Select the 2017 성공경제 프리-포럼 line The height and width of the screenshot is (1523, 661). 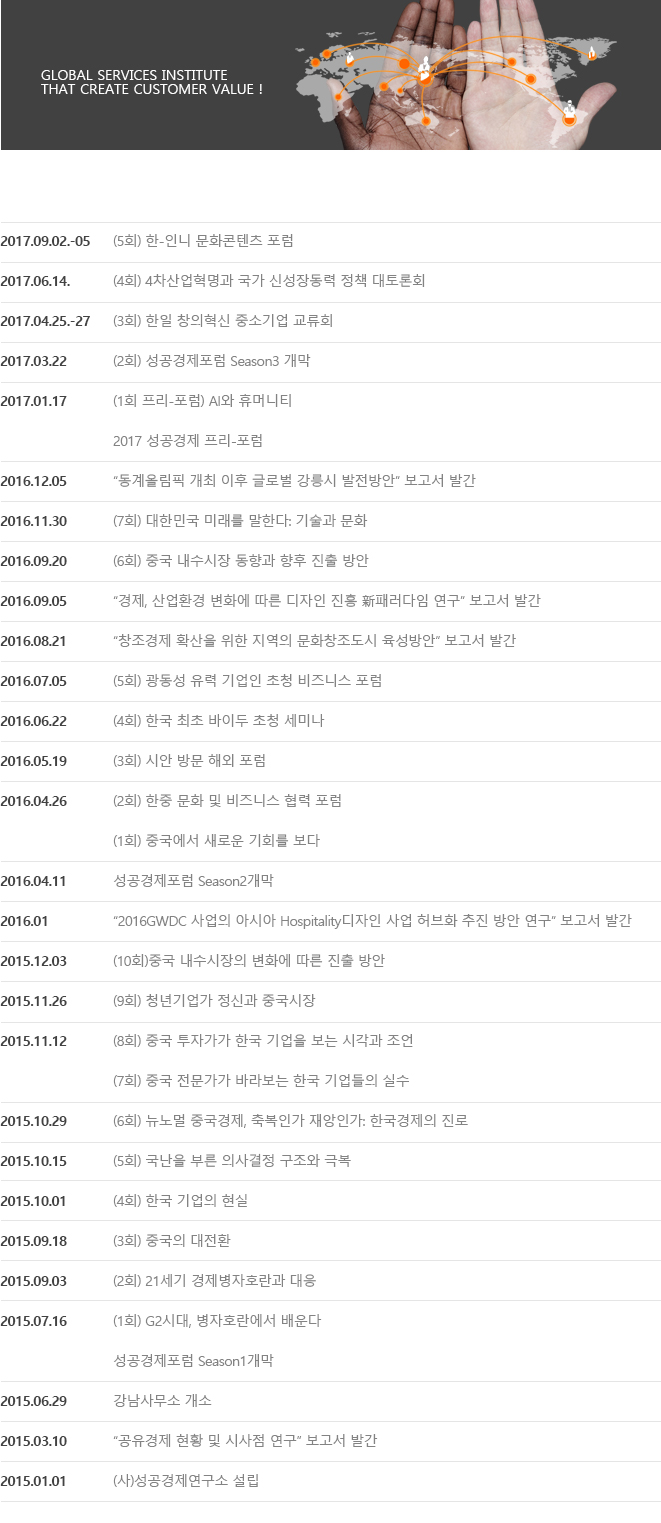tap(188, 440)
